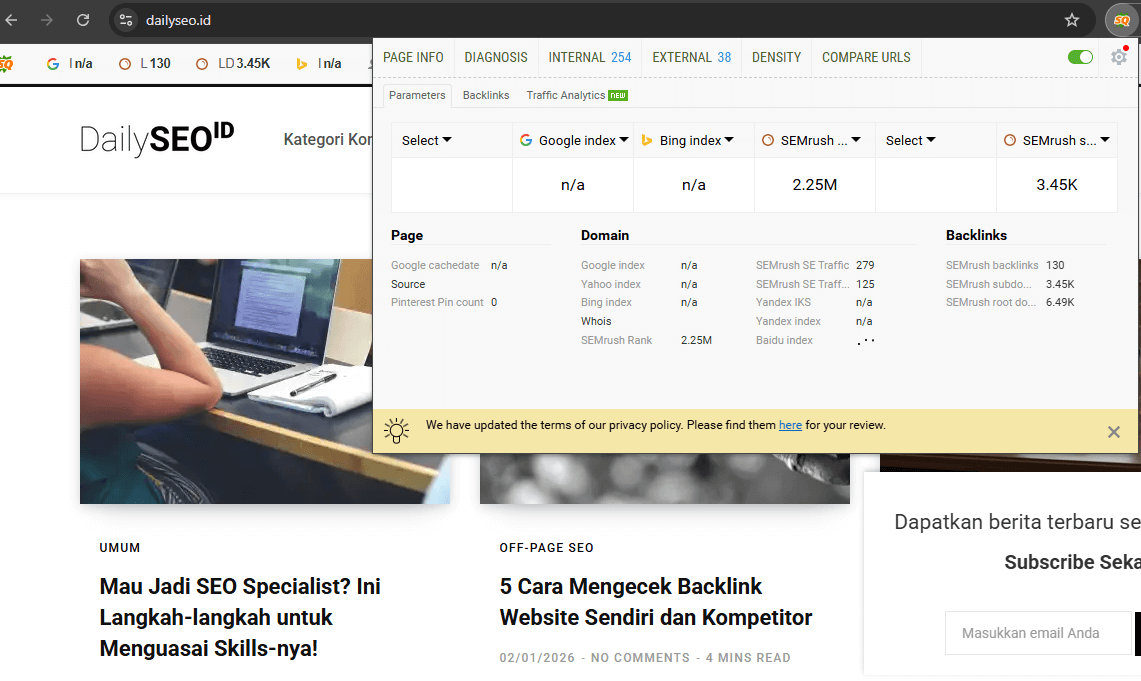Click SEMrush backlinks value 130

(x=1055, y=265)
